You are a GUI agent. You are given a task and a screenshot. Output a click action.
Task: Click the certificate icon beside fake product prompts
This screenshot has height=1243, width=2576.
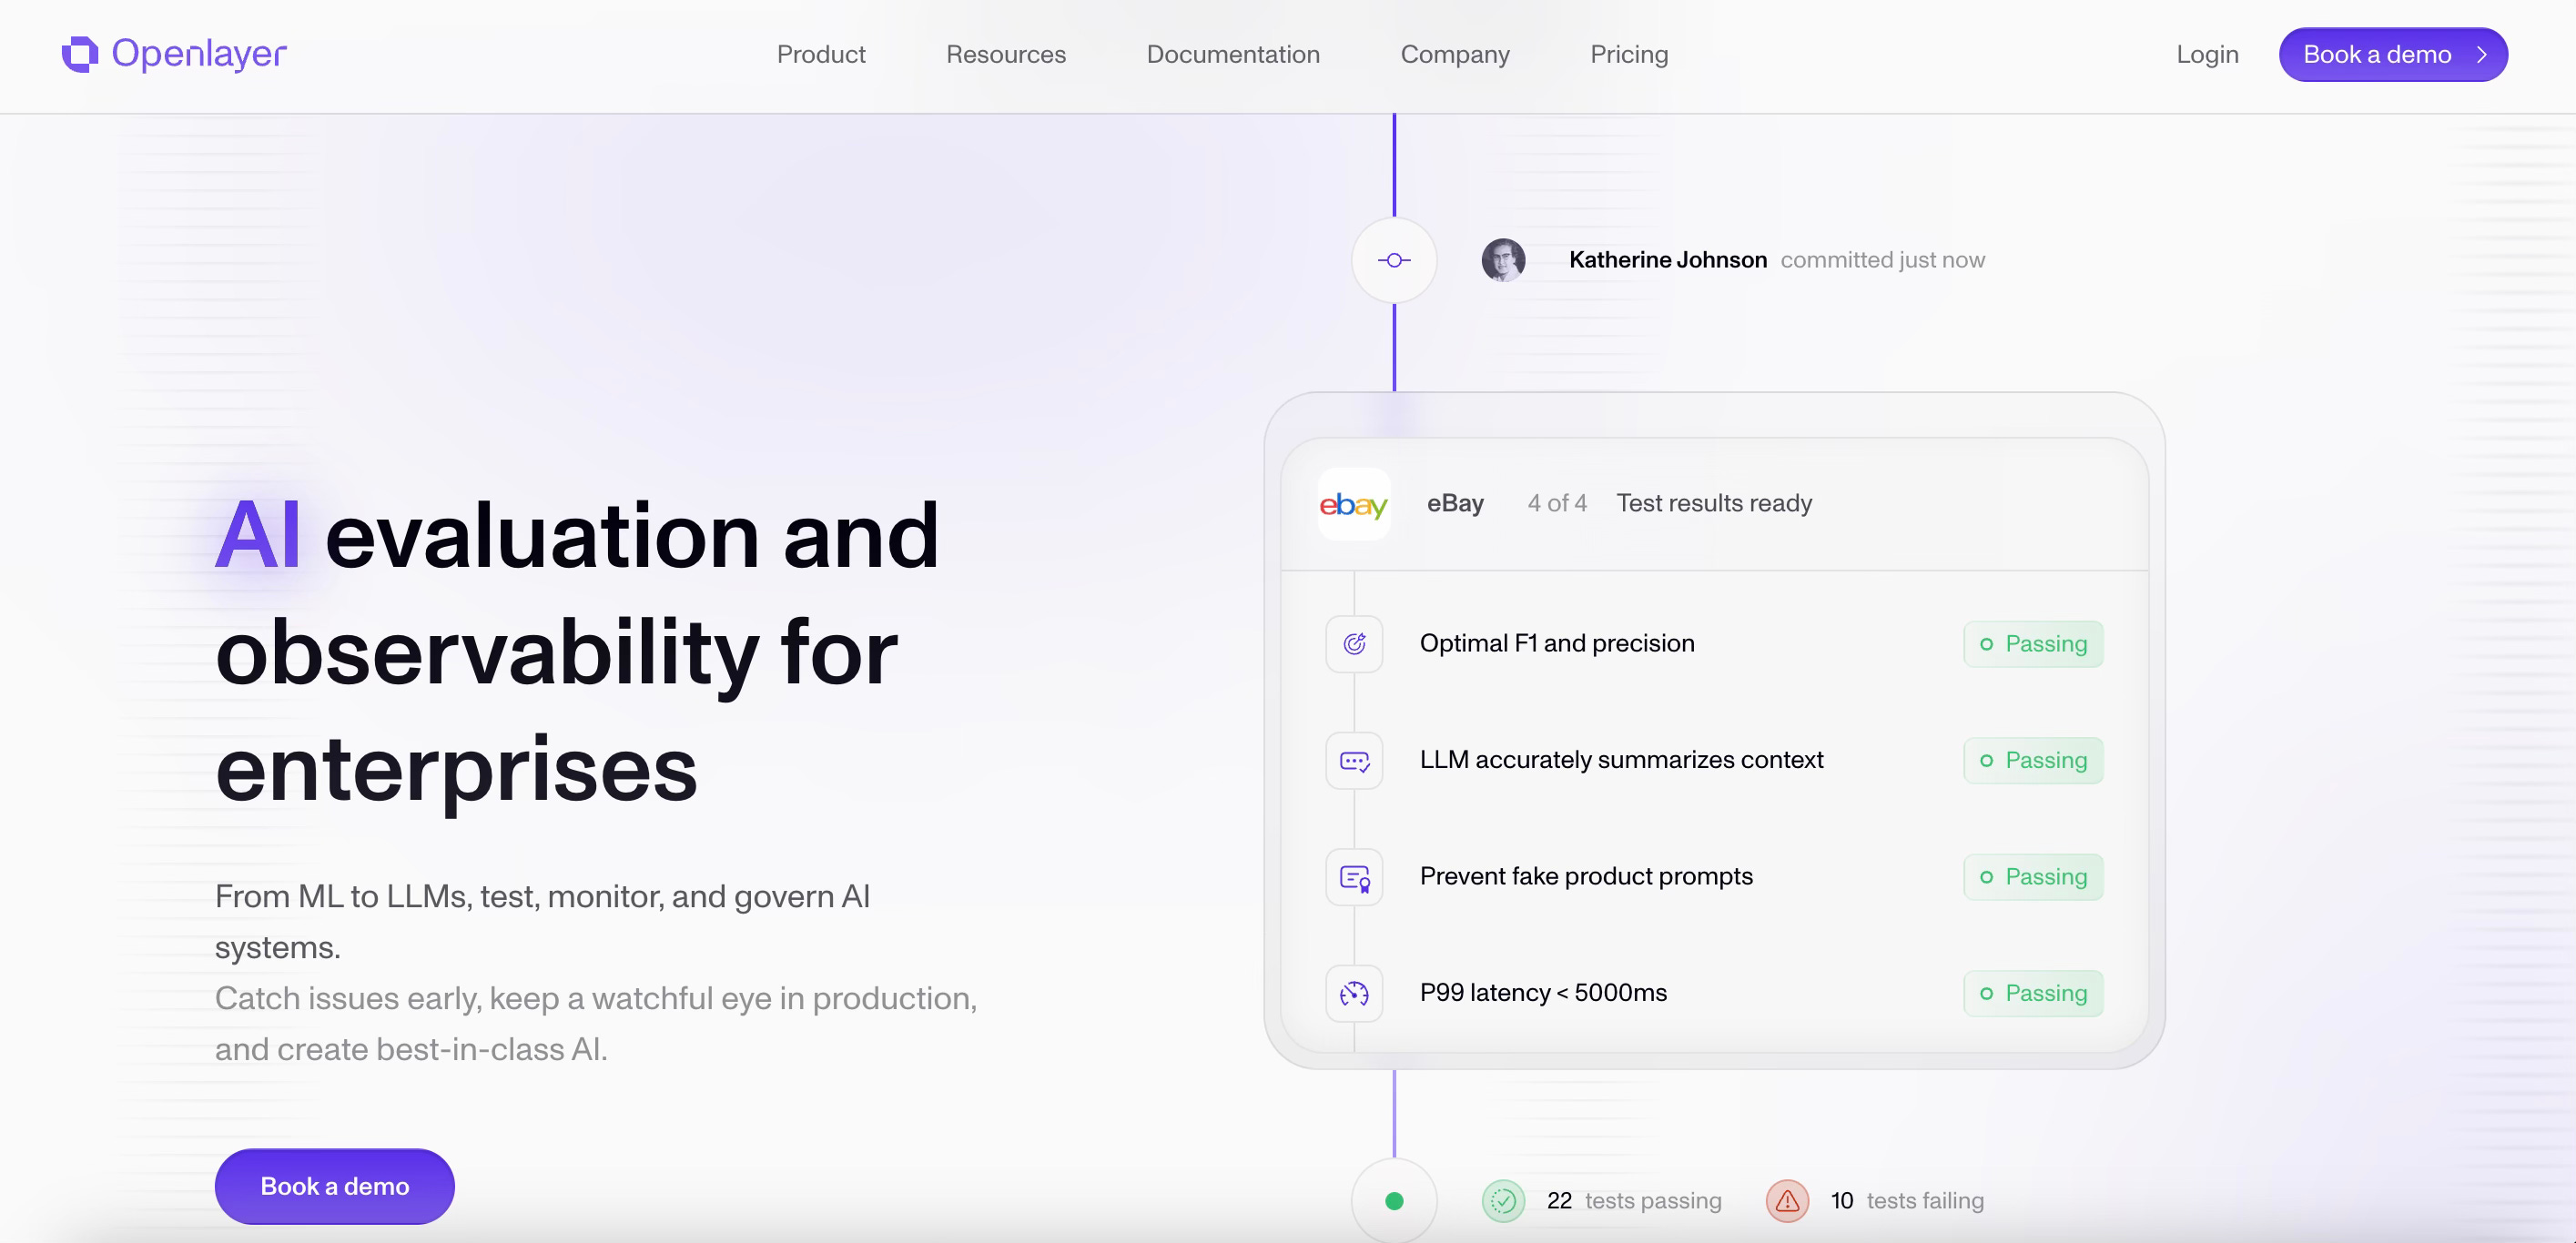1354,877
